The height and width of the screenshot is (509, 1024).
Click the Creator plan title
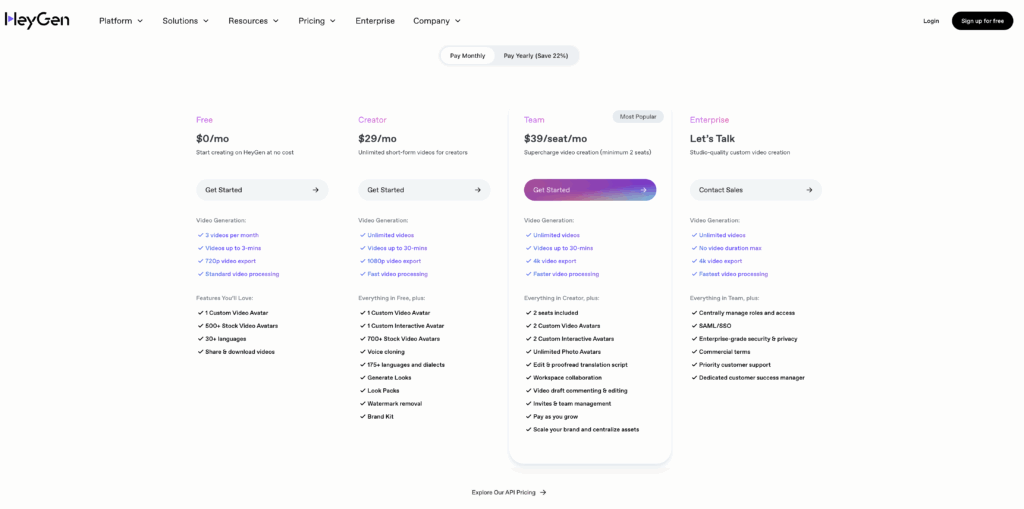[x=372, y=120]
